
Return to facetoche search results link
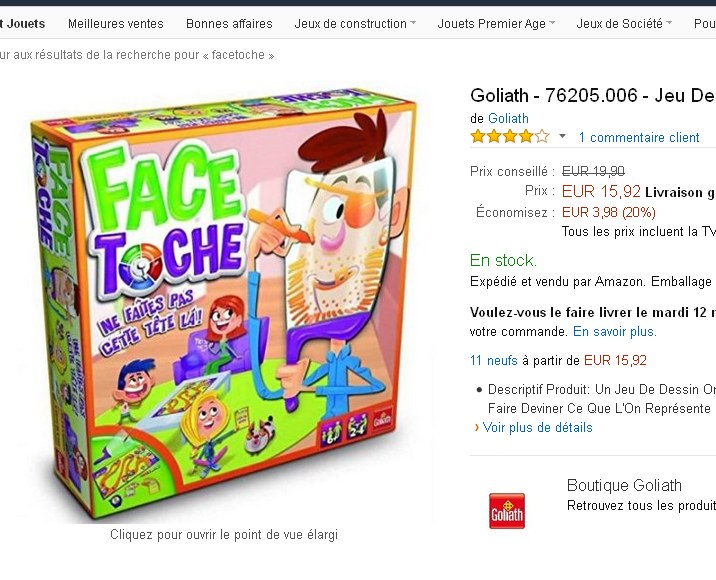(137, 55)
